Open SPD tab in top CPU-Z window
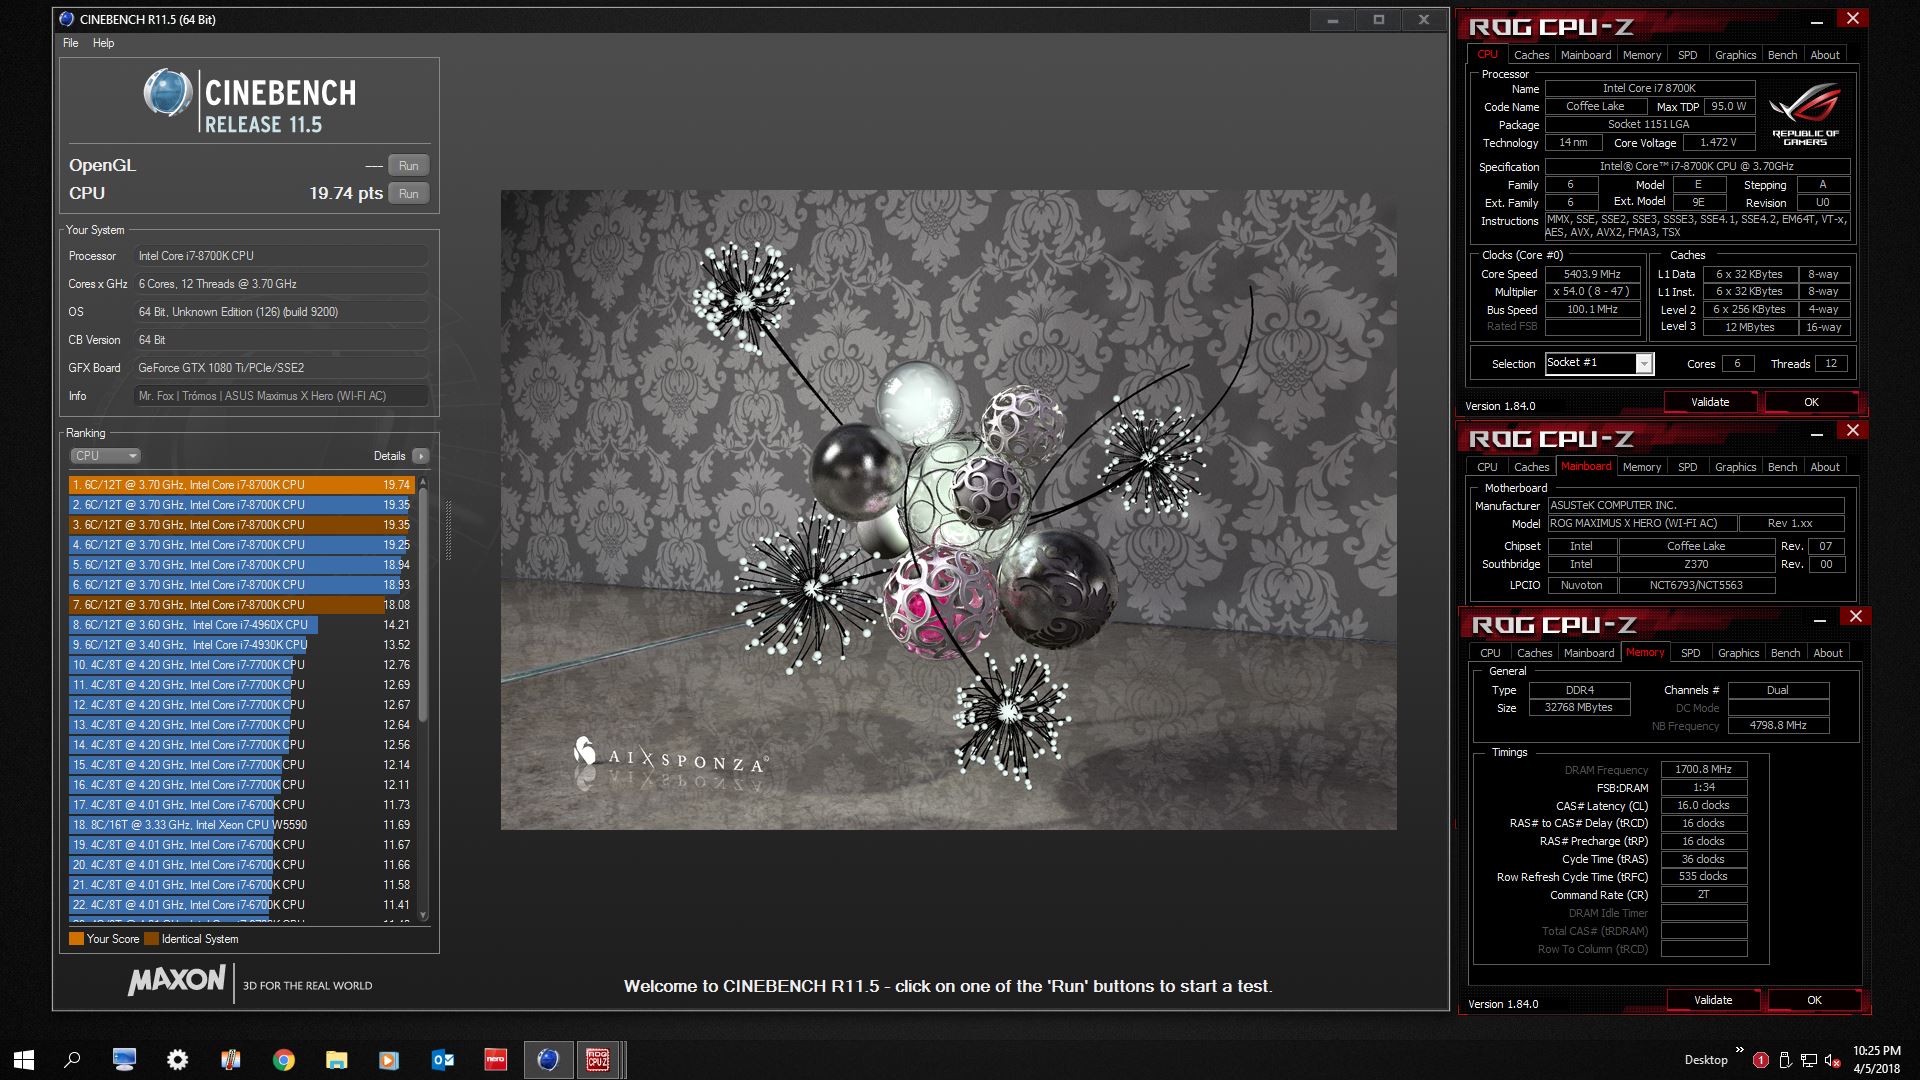This screenshot has height=1080, width=1920. coord(1687,55)
